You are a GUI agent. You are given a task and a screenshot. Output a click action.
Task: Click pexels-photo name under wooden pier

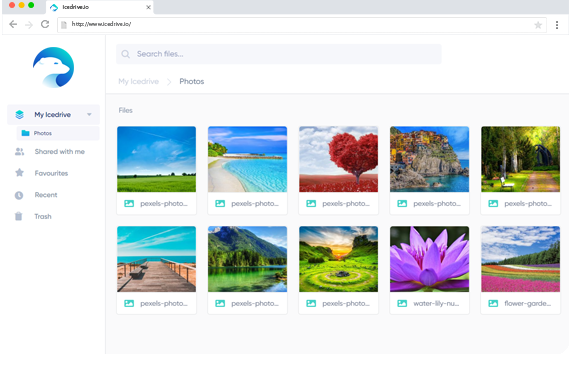pyautogui.click(x=164, y=303)
